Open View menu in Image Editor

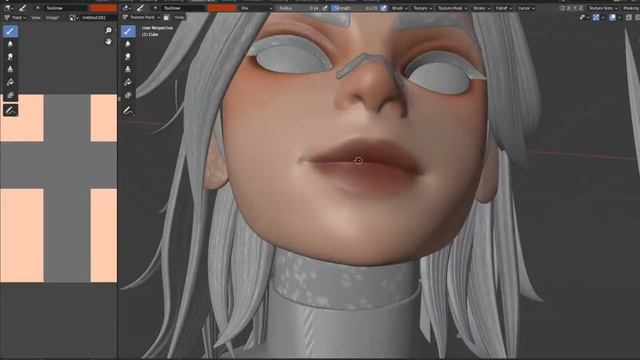(x=36, y=18)
